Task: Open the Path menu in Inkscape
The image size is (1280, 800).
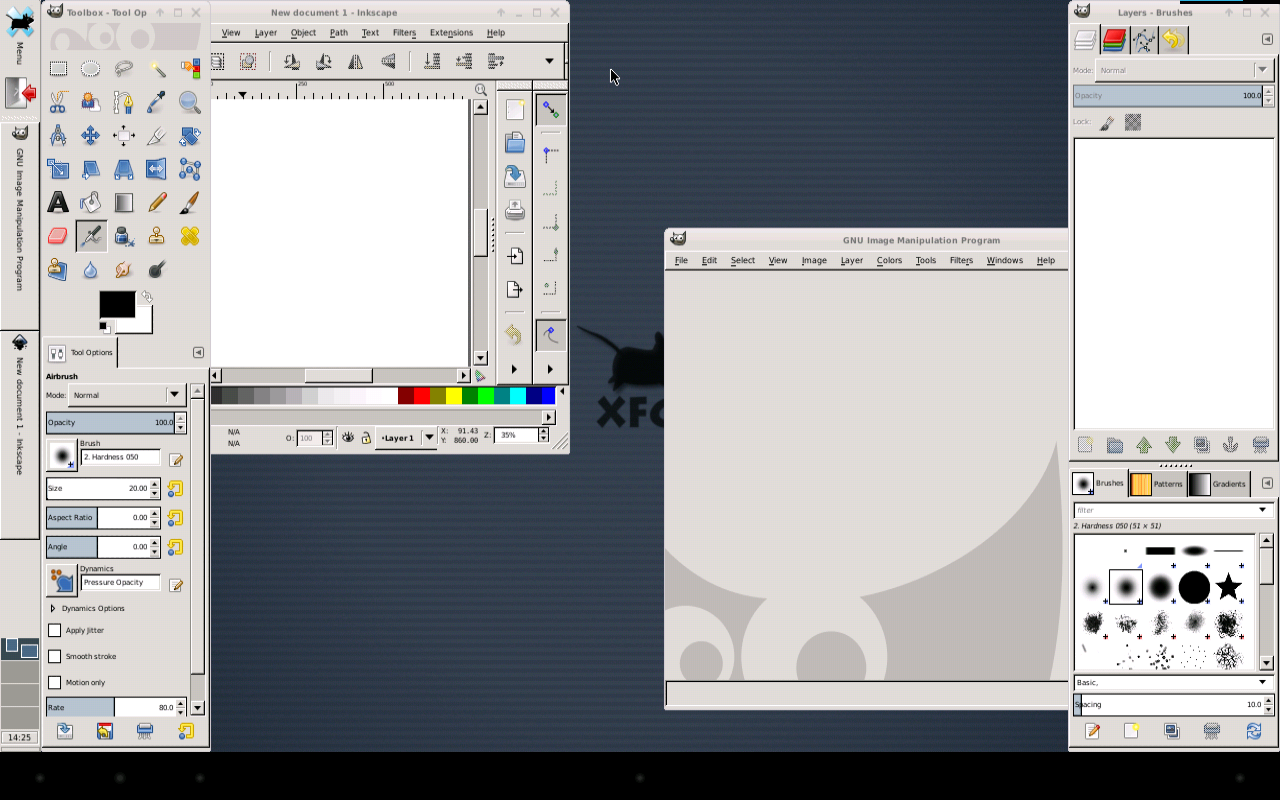Action: pos(339,32)
